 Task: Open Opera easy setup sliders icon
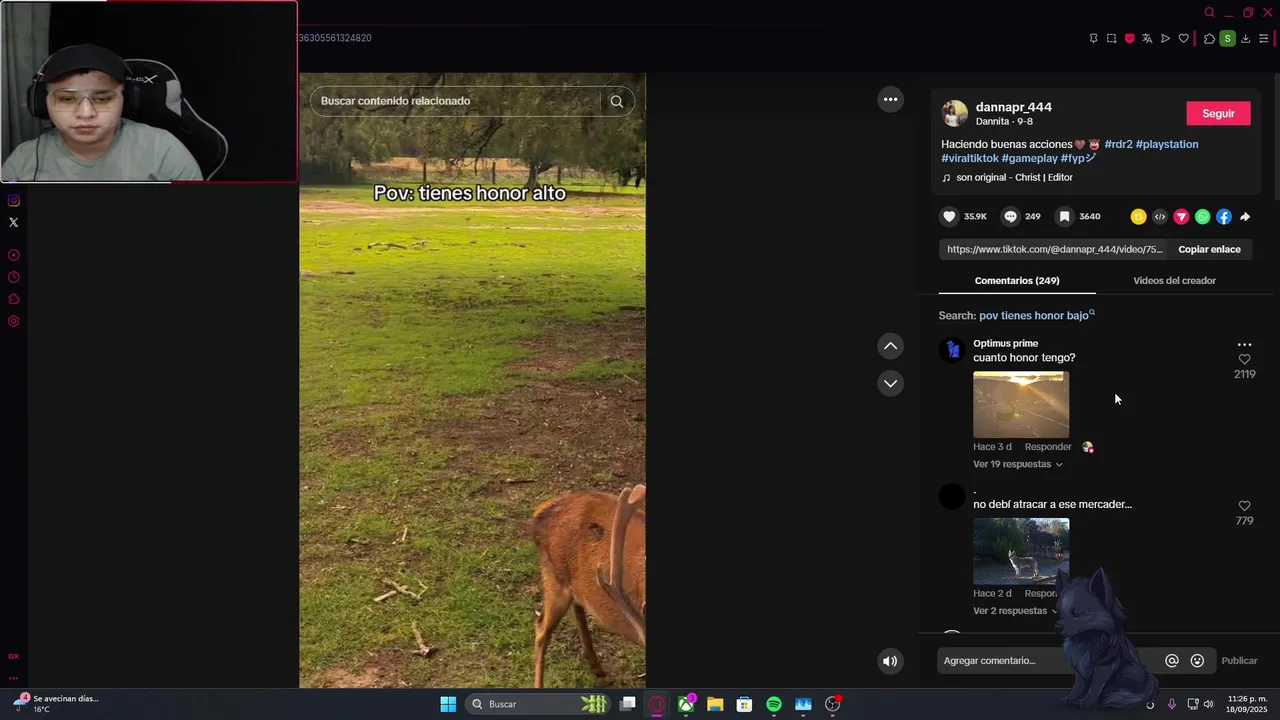[x=1263, y=38]
